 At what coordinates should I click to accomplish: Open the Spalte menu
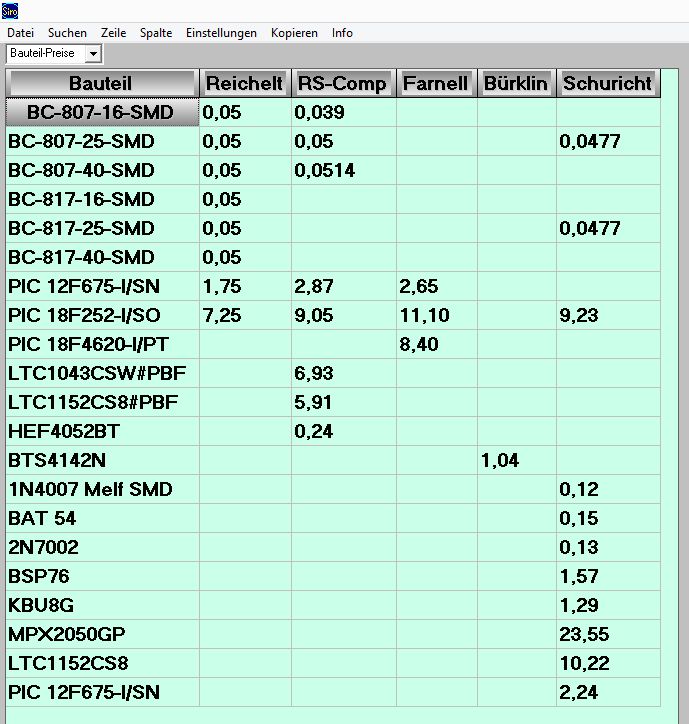tap(156, 33)
